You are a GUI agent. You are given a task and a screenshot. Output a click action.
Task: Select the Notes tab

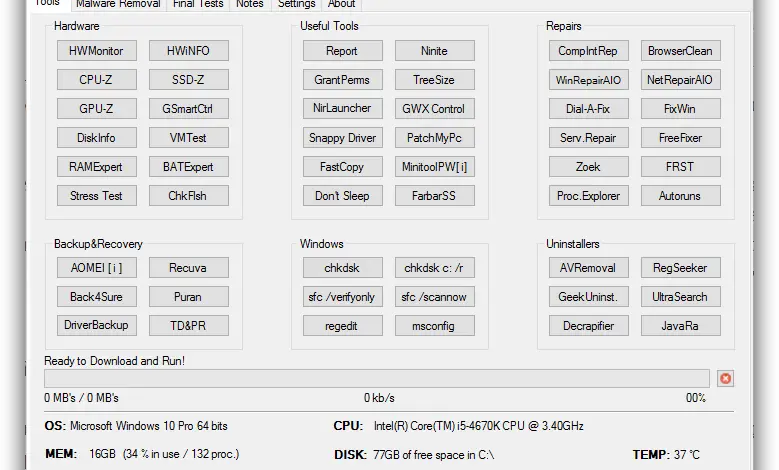coord(249,4)
